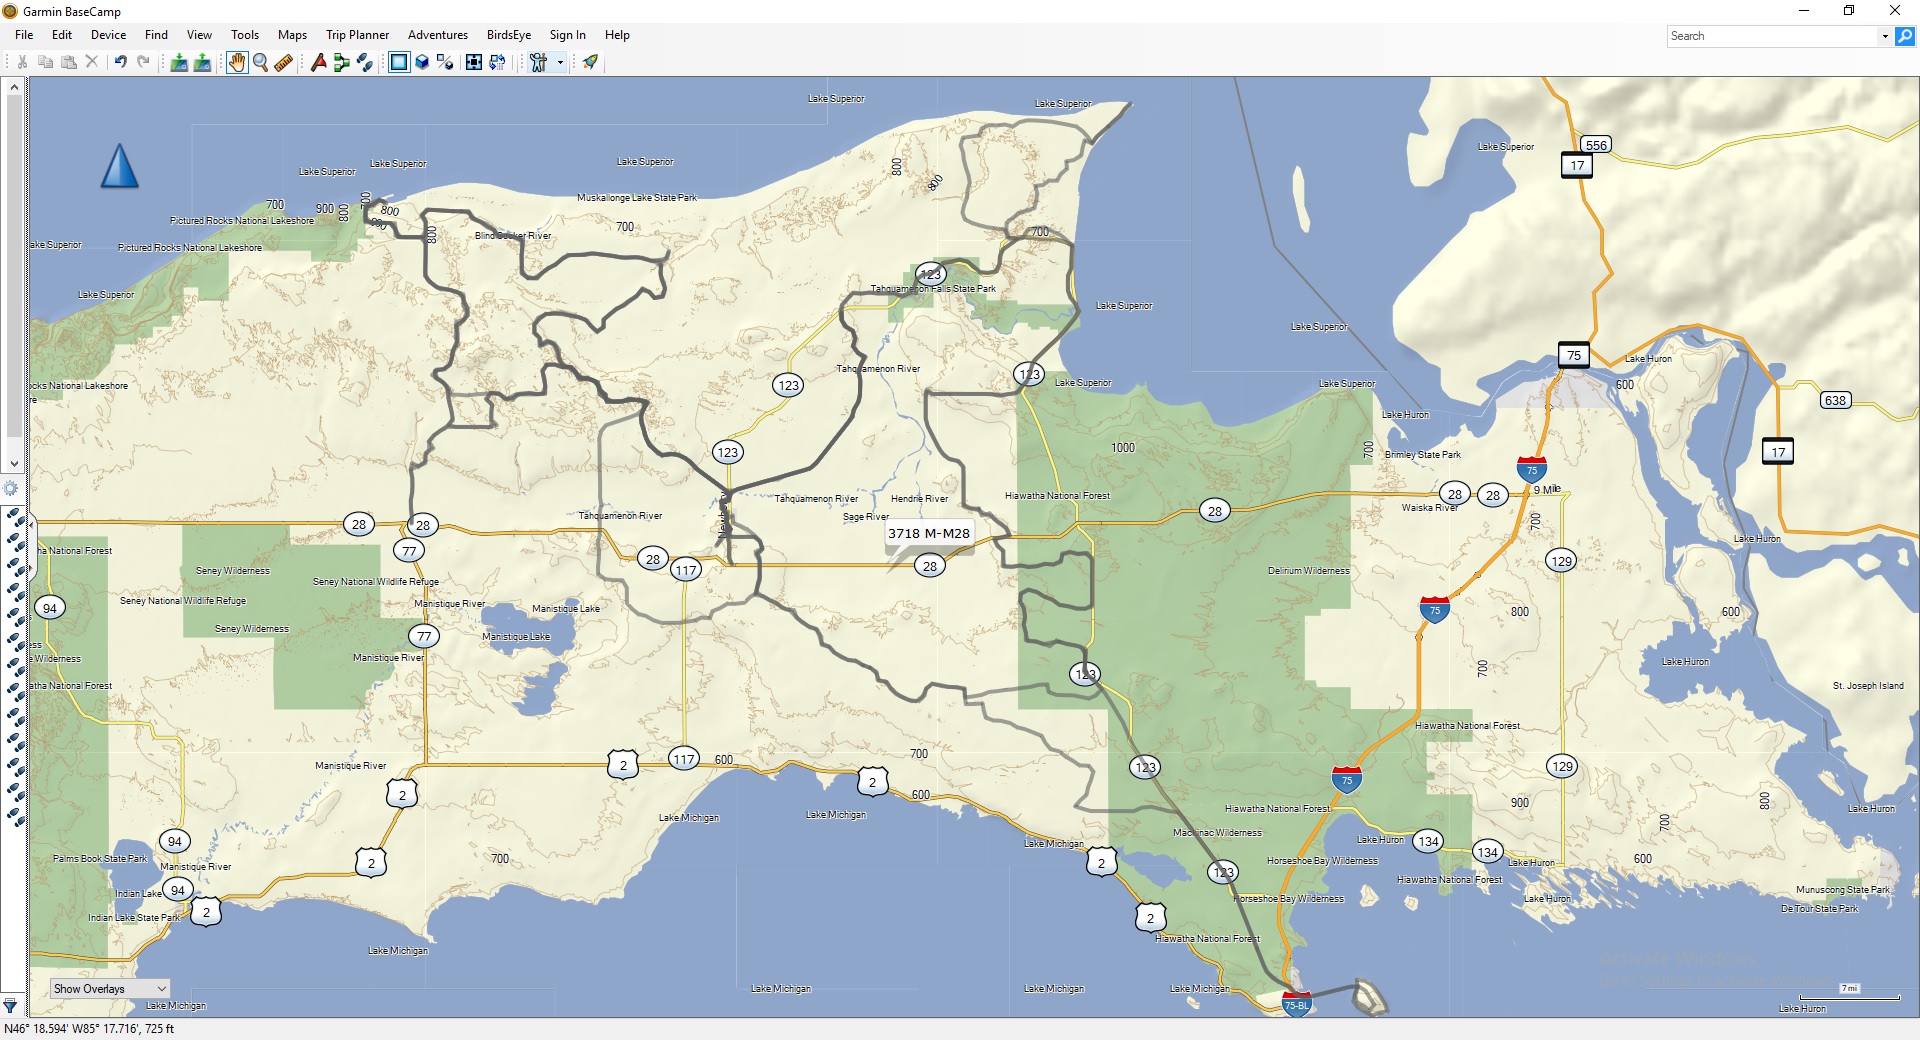Screen dimensions: 1920x1040
Task: Click the Muskallonge Lake State Park label
Action: click(x=637, y=198)
